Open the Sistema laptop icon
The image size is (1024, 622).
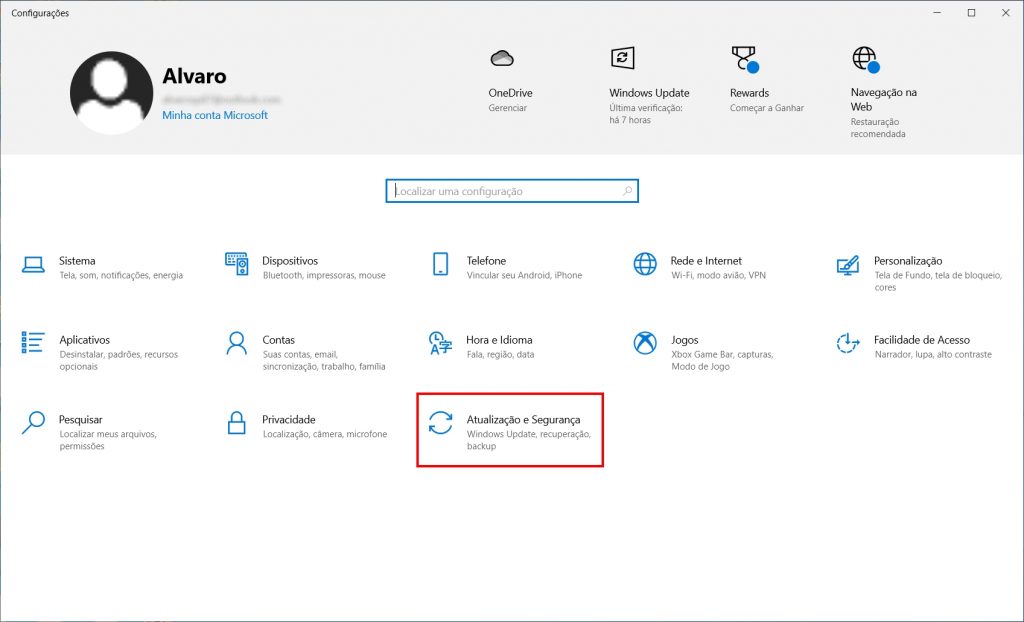pos(34,265)
